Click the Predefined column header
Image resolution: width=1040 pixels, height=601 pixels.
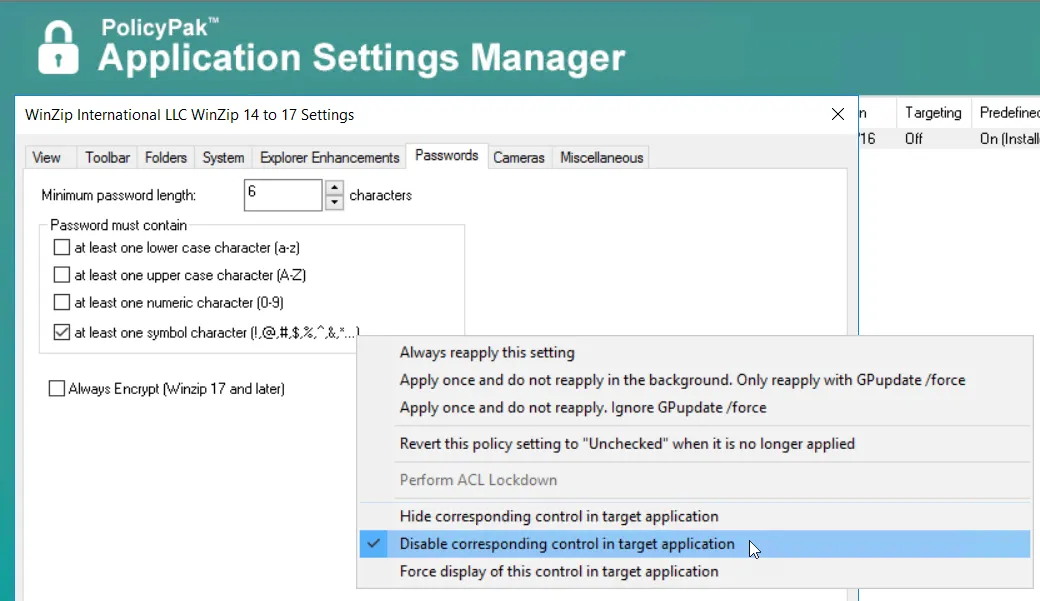pos(1008,113)
